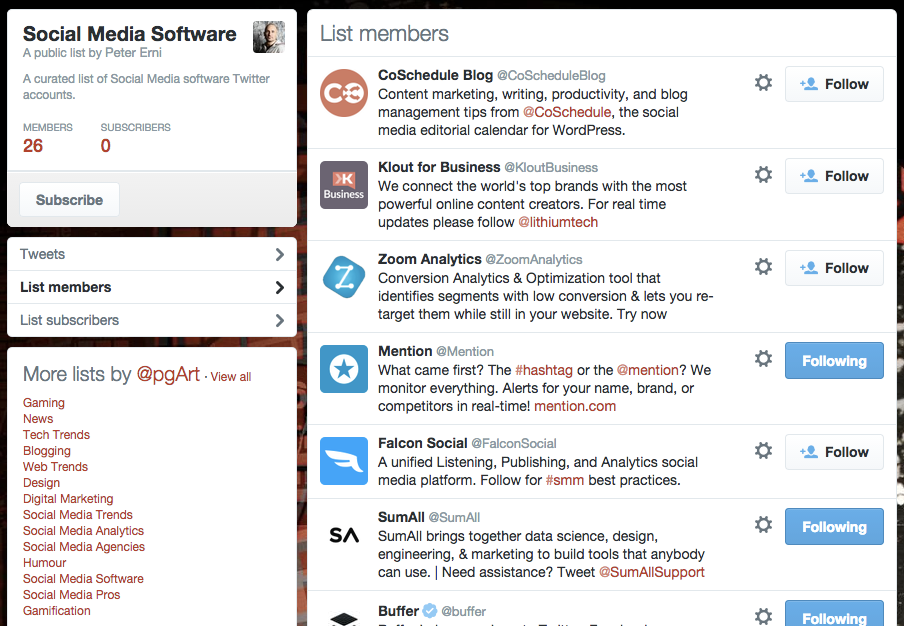The height and width of the screenshot is (626, 904).
Task: Click the @lithiumtech mention link
Action: tap(558, 222)
